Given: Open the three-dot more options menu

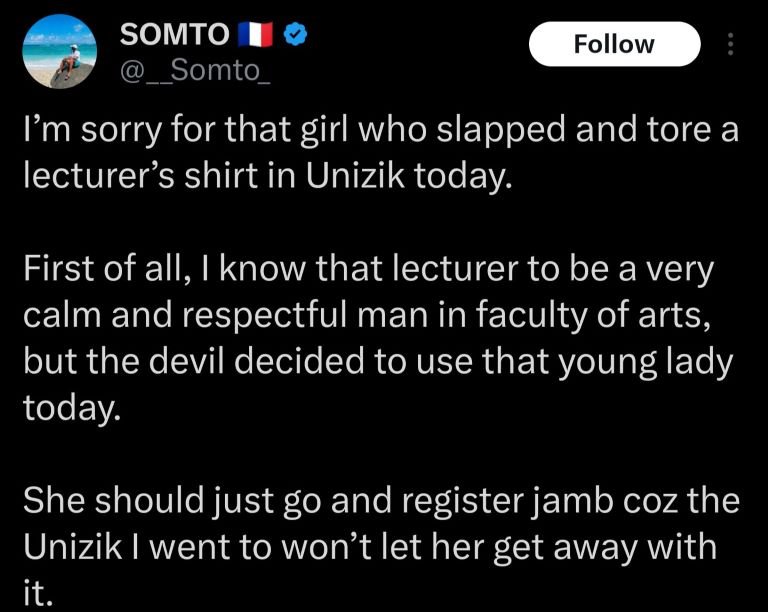Looking at the screenshot, I should 730,44.
